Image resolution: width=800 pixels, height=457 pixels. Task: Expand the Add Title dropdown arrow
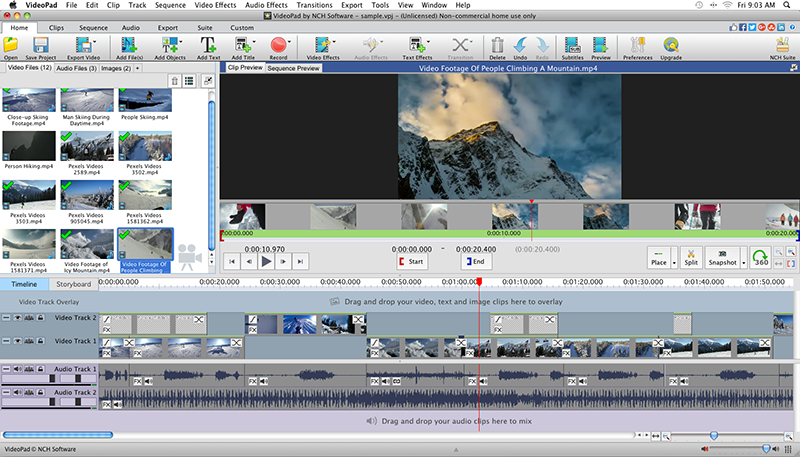[254, 42]
